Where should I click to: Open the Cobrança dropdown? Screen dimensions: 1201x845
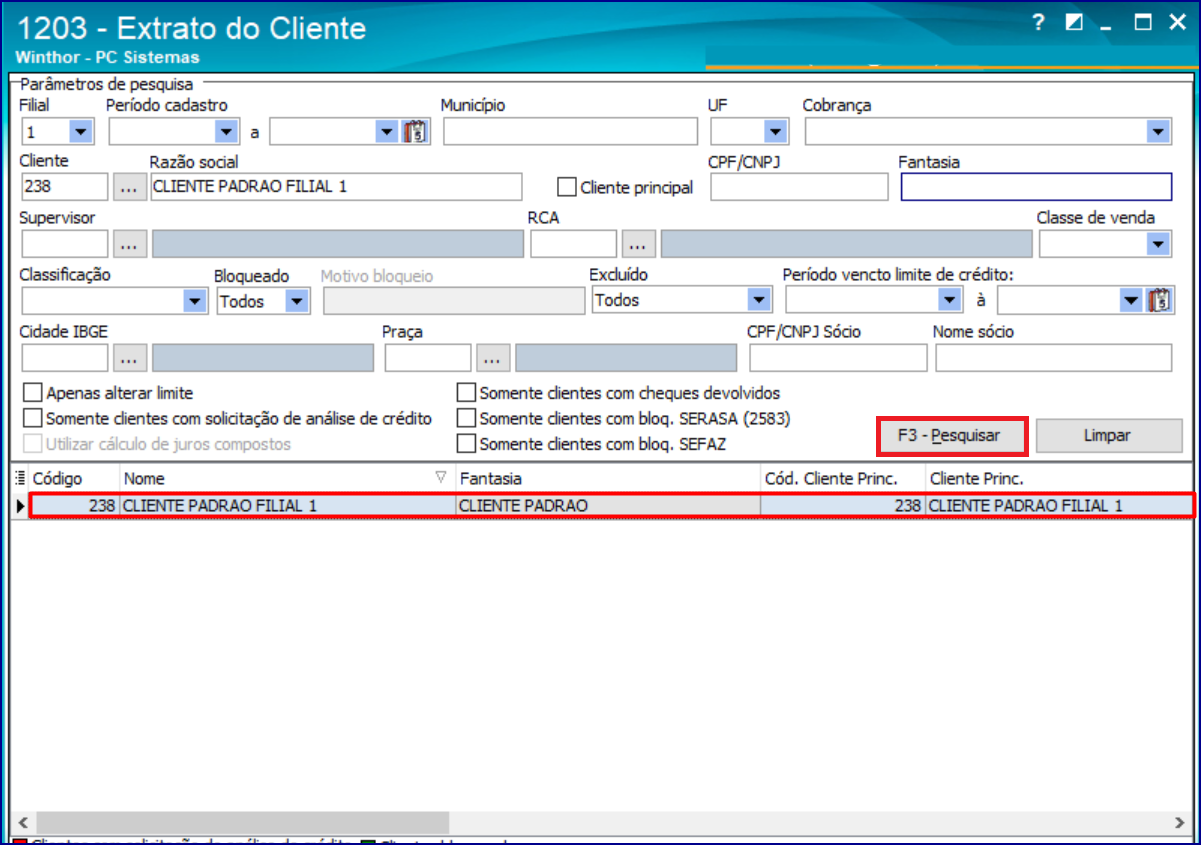pos(1158,132)
